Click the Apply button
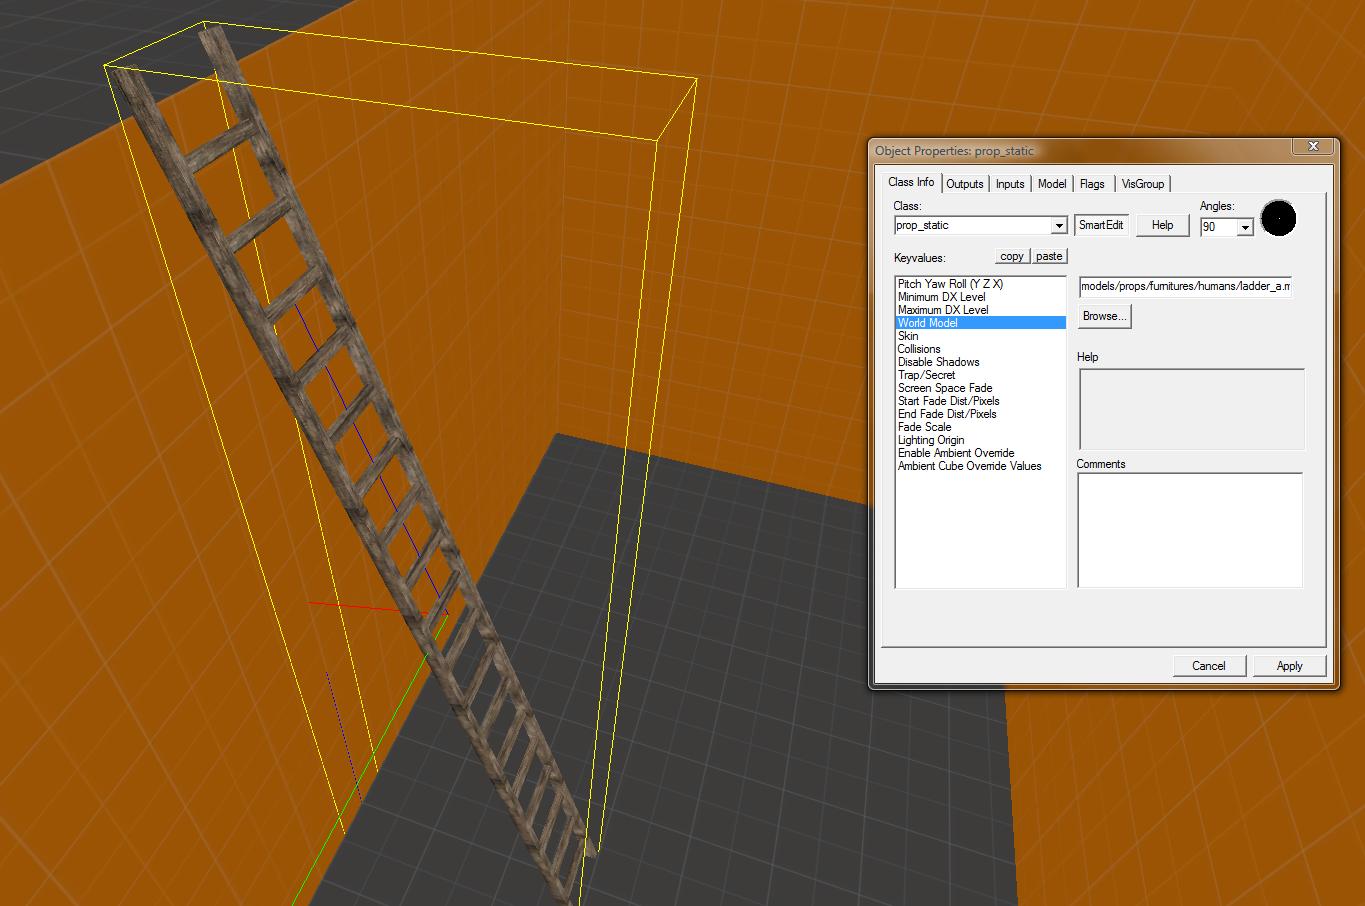Screen dimensions: 1365x906 1289,666
